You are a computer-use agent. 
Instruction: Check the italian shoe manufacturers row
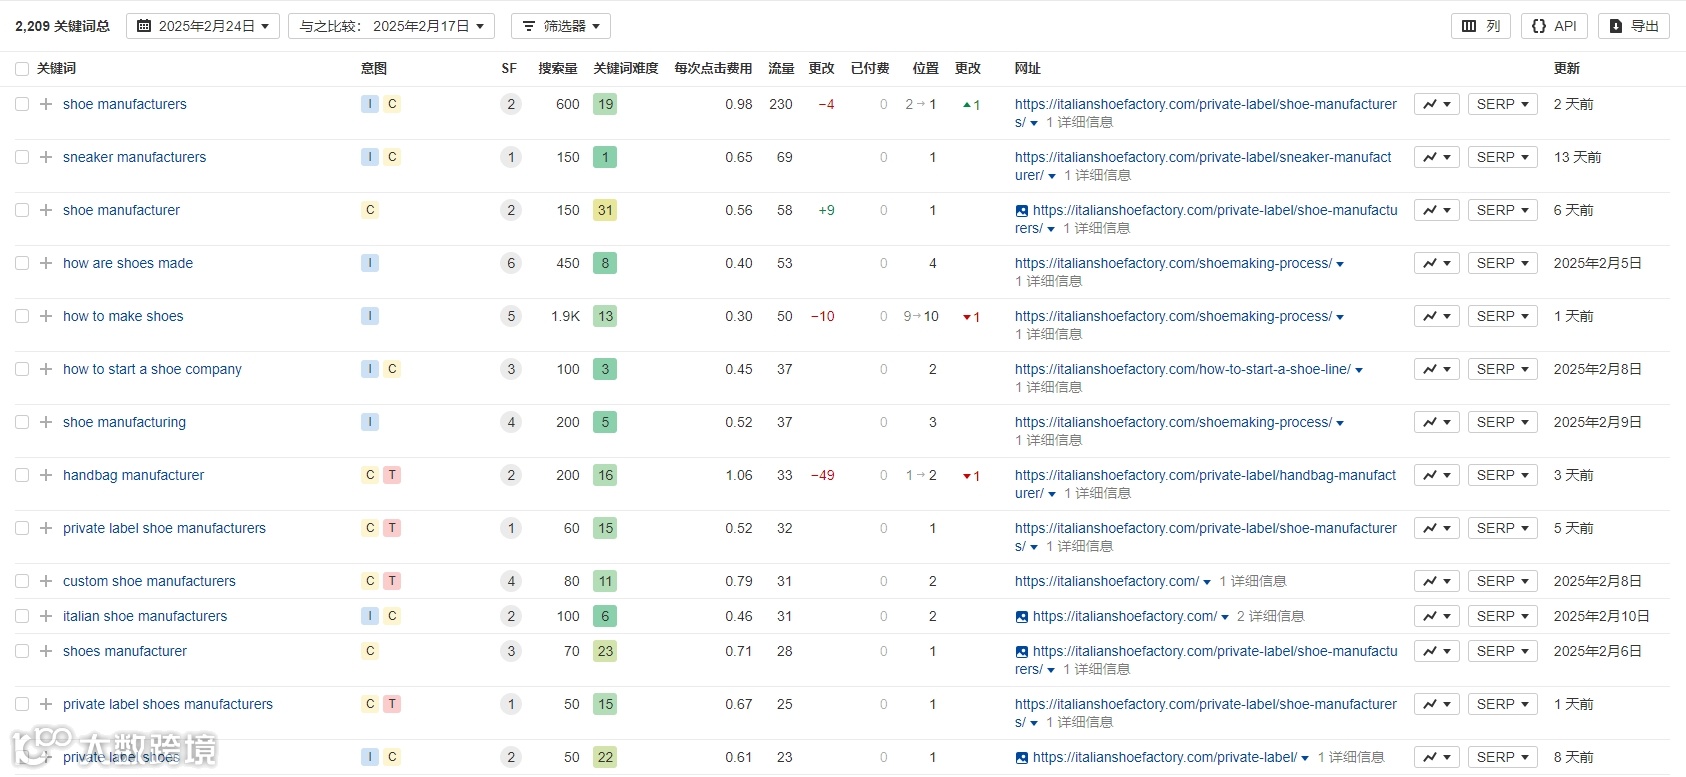point(22,616)
